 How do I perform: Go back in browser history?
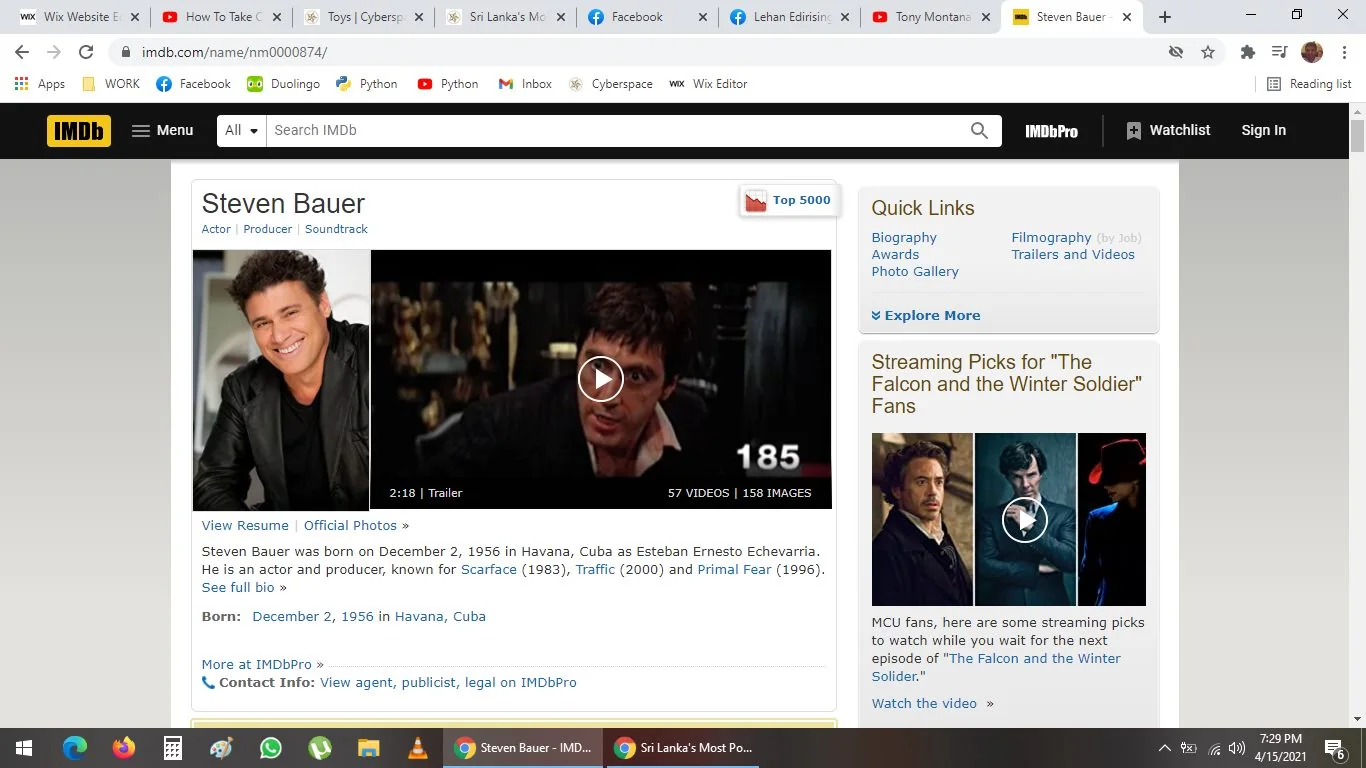(x=22, y=52)
